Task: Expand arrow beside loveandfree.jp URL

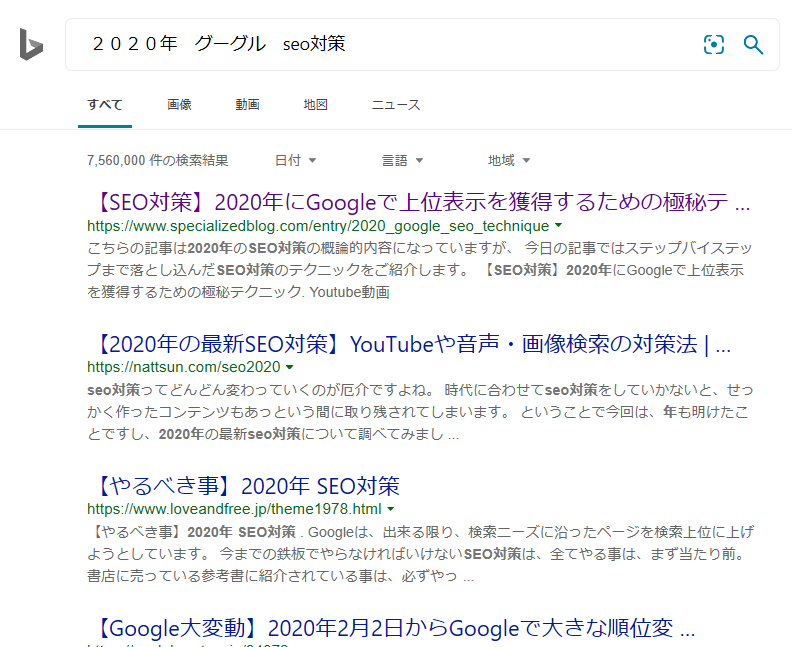Action: (390, 509)
